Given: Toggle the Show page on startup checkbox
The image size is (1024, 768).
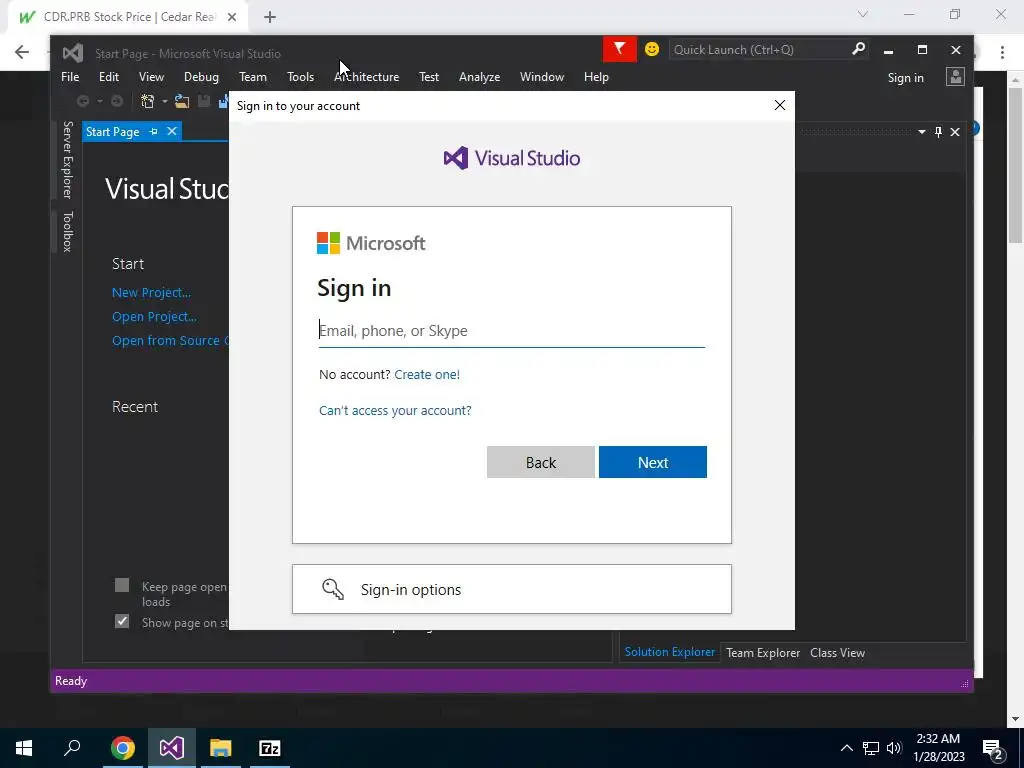Looking at the screenshot, I should pos(121,621).
